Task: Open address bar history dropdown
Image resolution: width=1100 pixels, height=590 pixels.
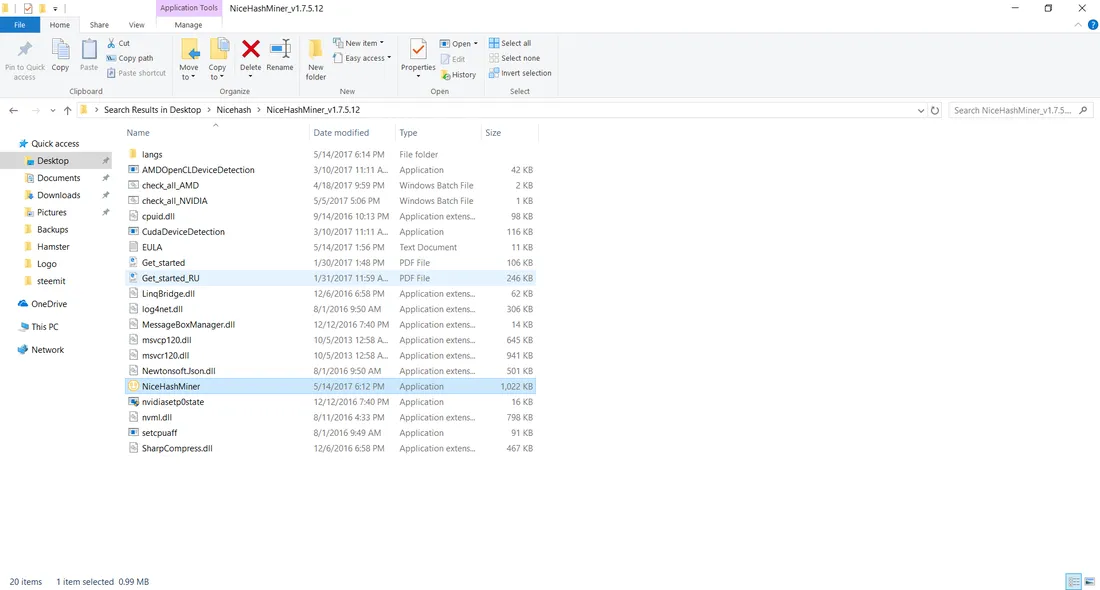Action: pos(920,110)
